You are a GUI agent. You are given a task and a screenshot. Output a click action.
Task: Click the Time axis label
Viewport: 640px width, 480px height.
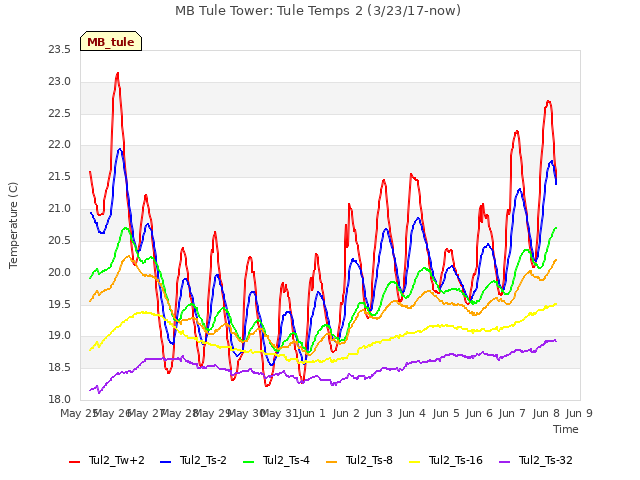(x=566, y=429)
